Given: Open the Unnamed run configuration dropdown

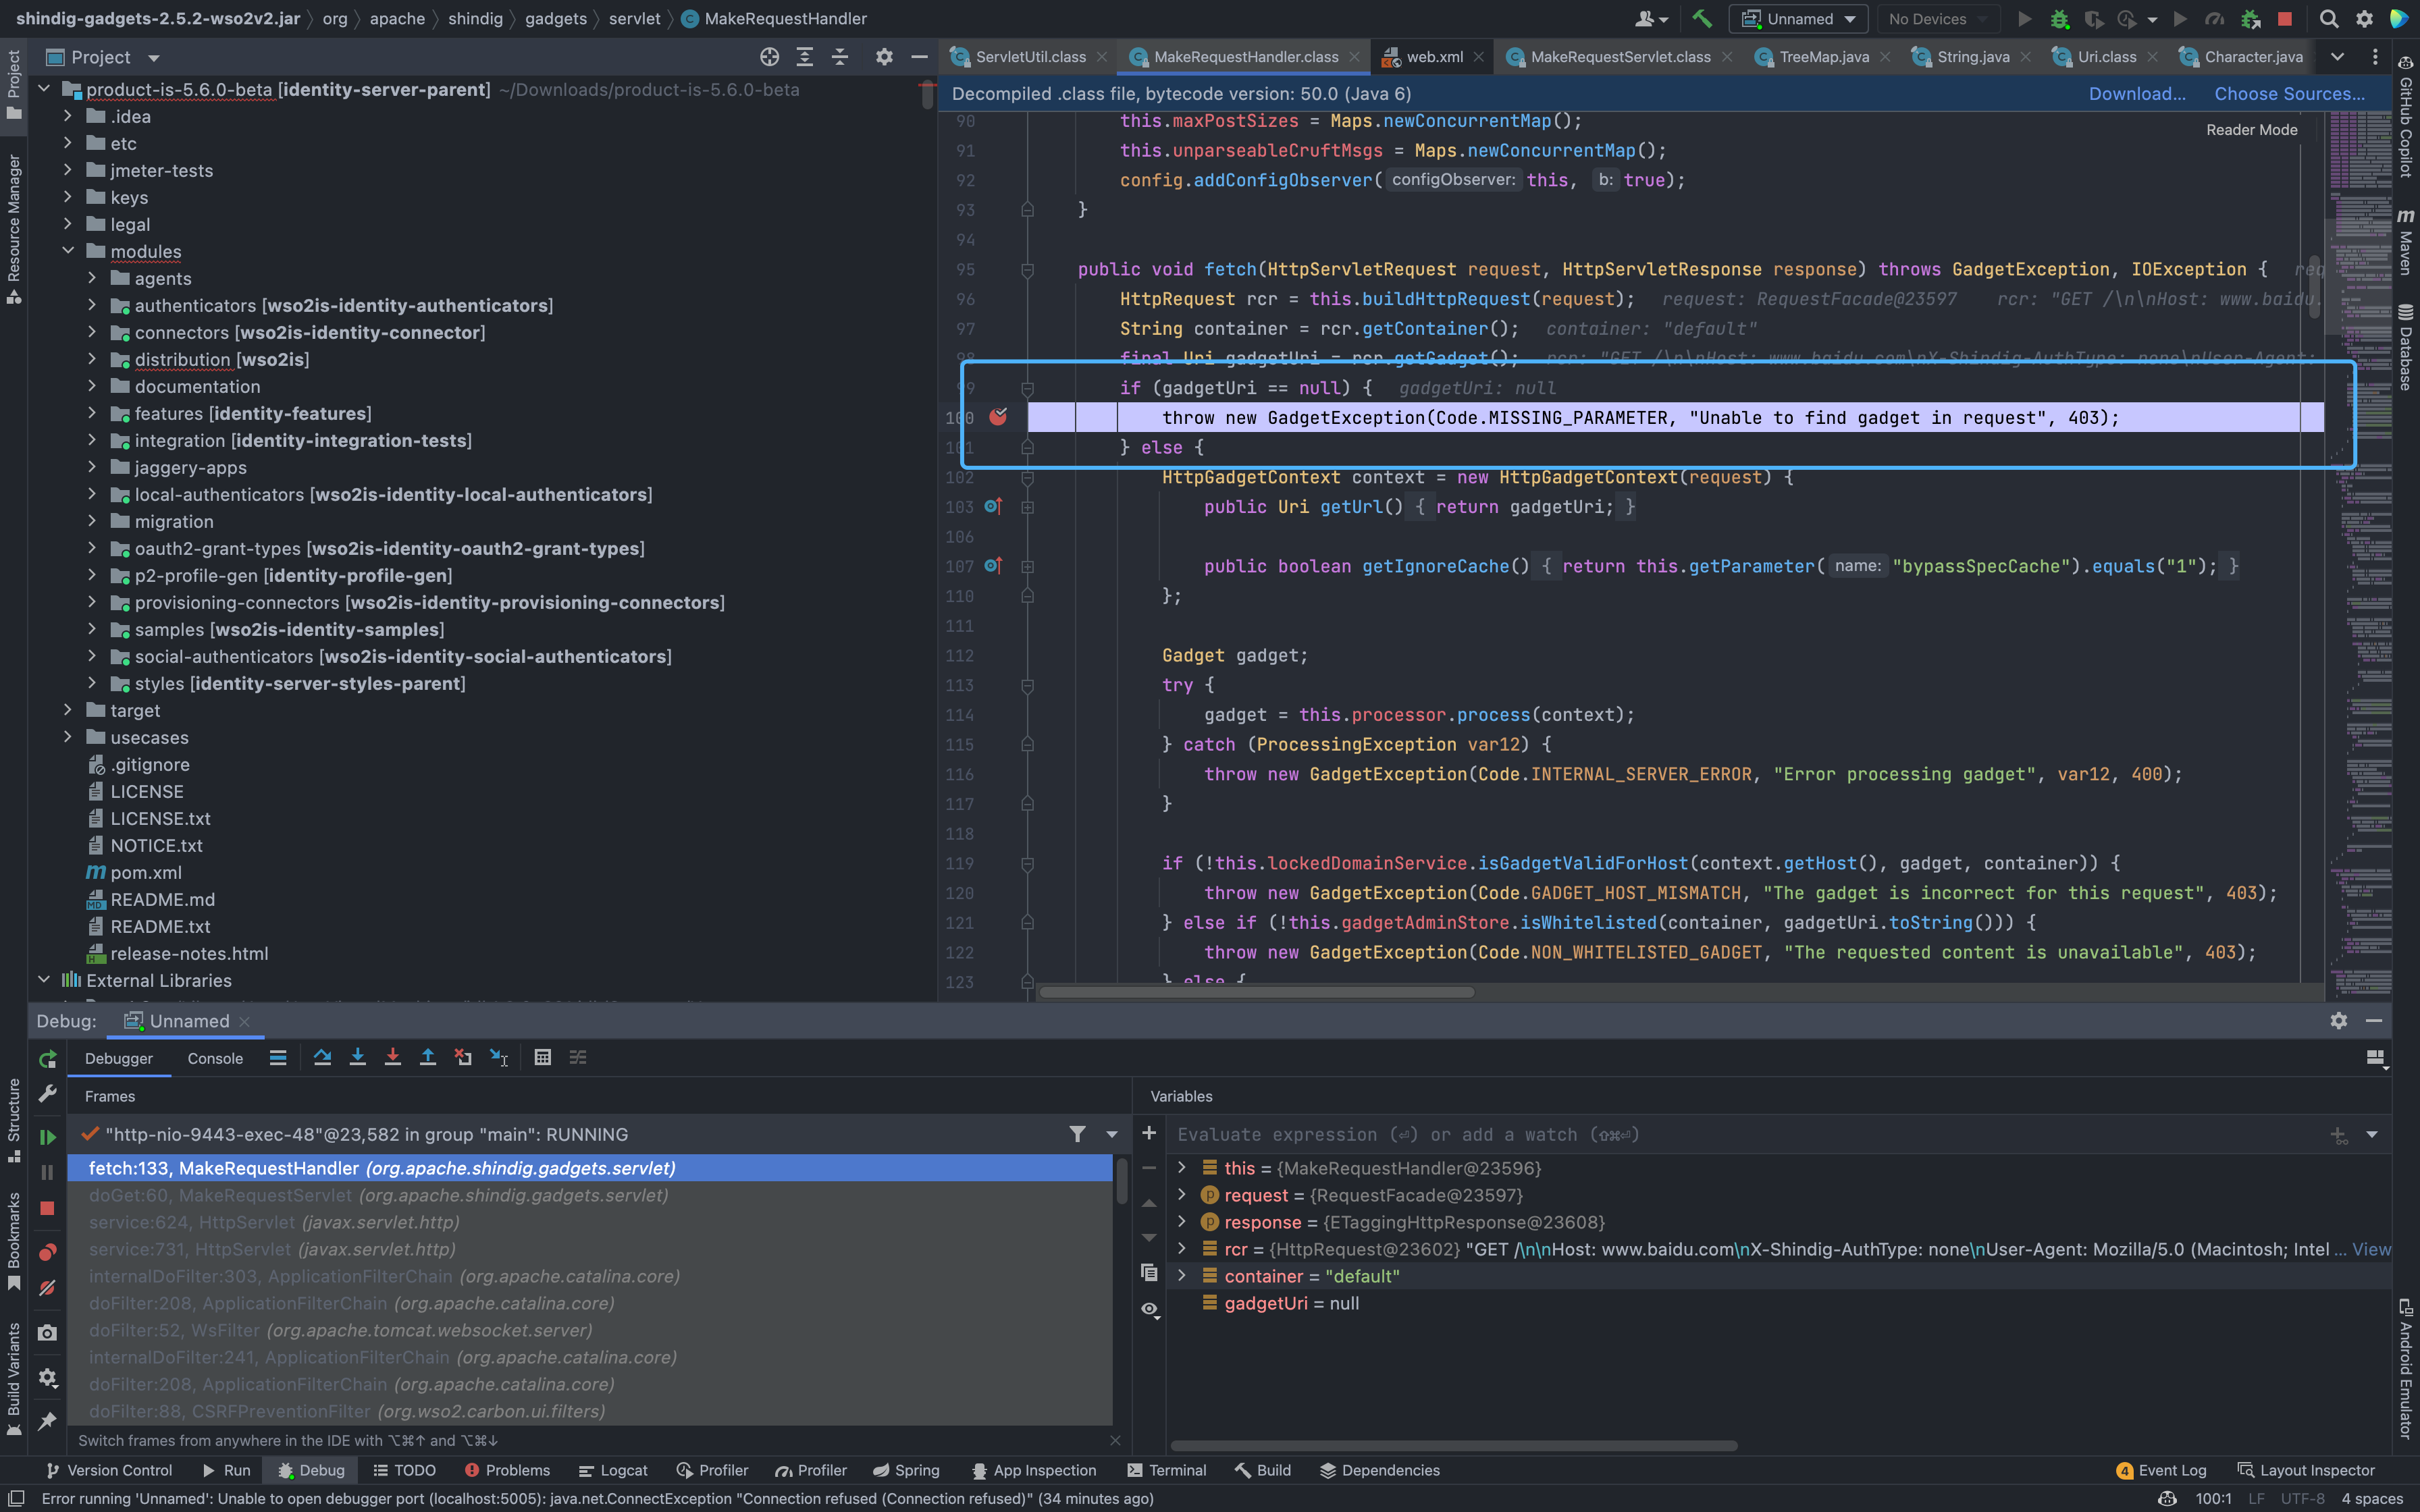Looking at the screenshot, I should click(1800, 19).
